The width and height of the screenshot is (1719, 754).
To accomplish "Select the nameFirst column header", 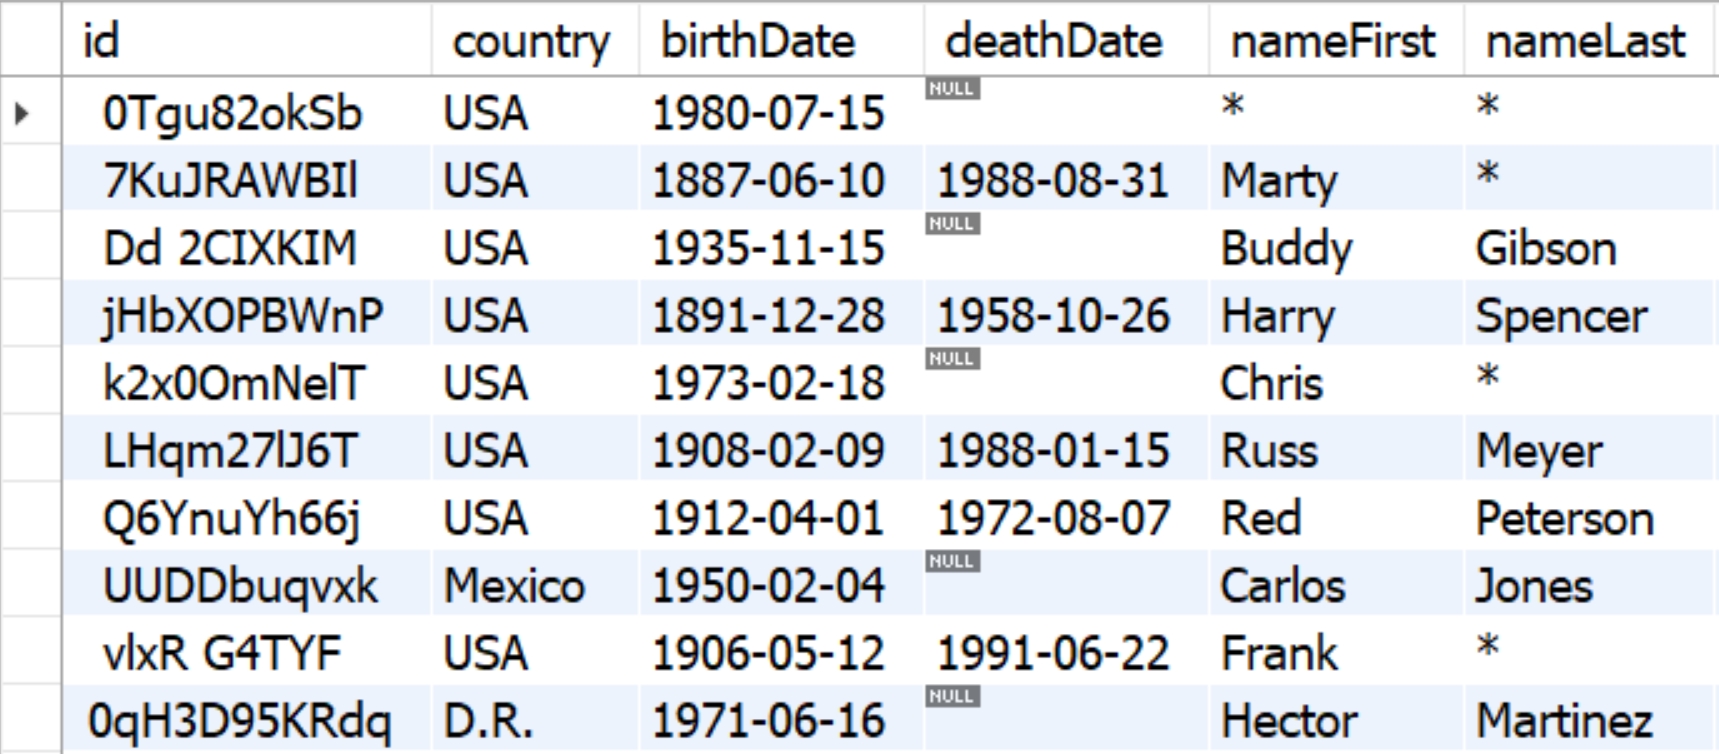I will (x=1332, y=41).
